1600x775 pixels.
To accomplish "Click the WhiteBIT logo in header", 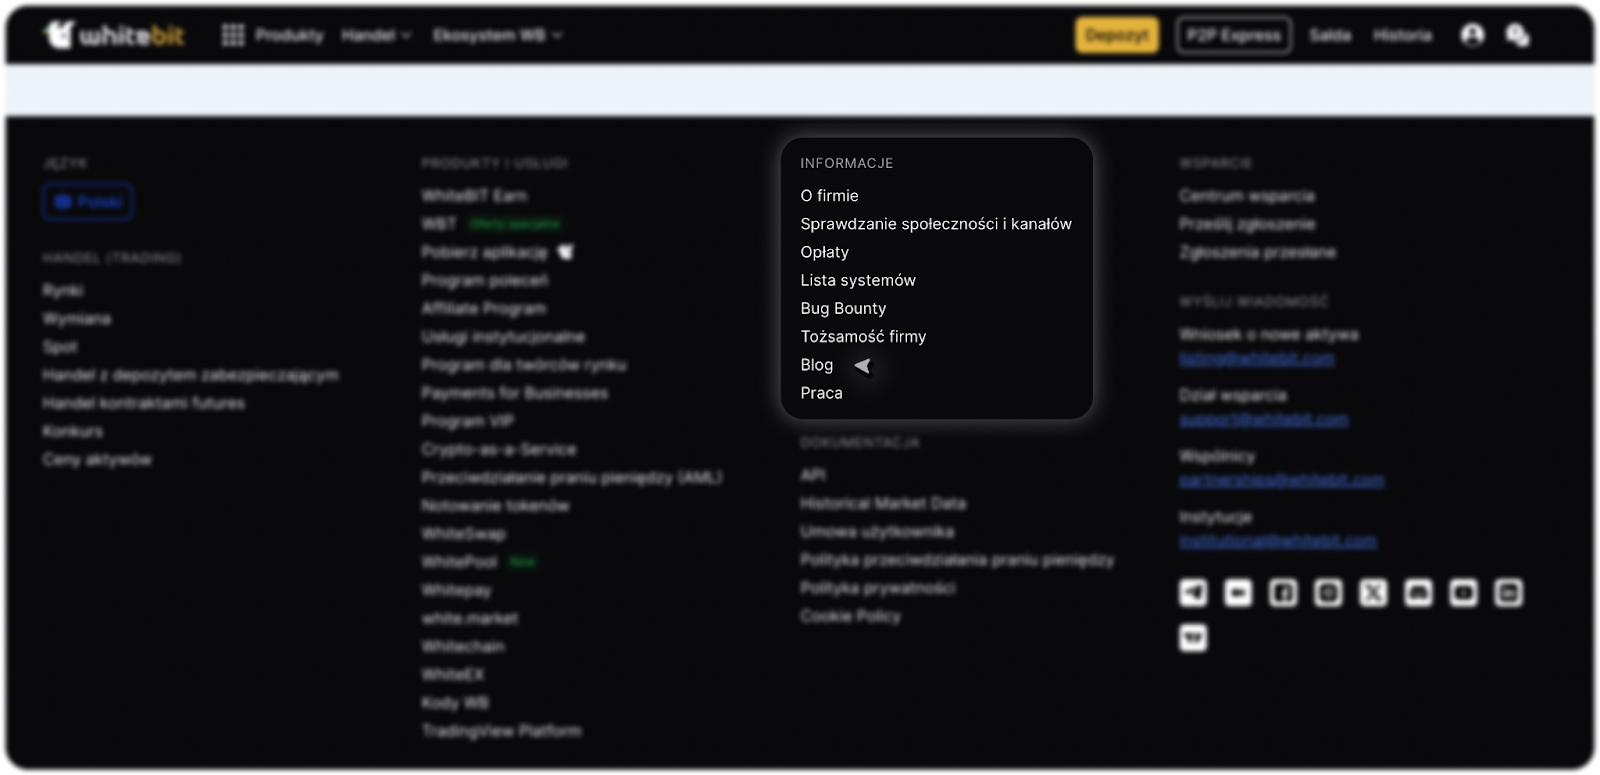I will (x=115, y=35).
